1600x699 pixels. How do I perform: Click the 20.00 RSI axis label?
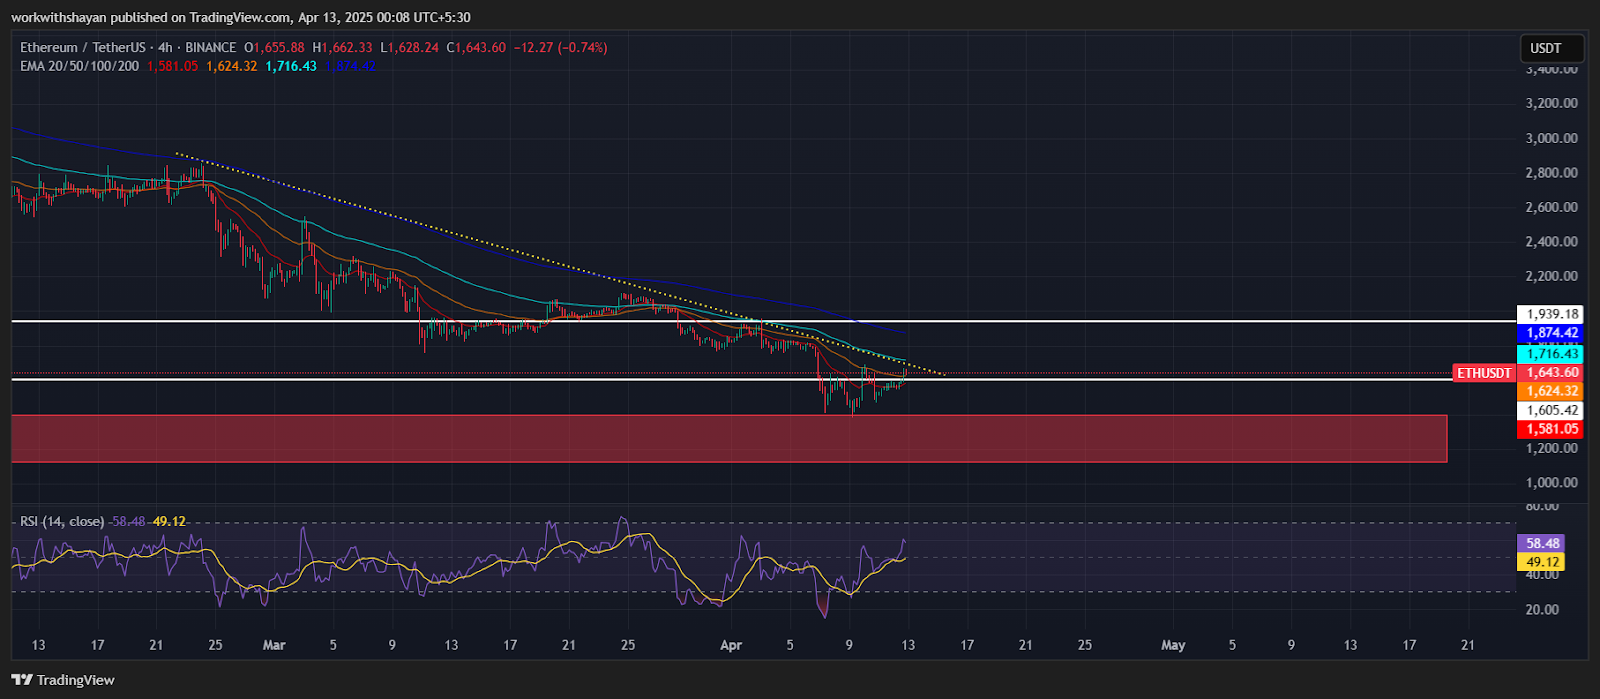(x=1542, y=609)
